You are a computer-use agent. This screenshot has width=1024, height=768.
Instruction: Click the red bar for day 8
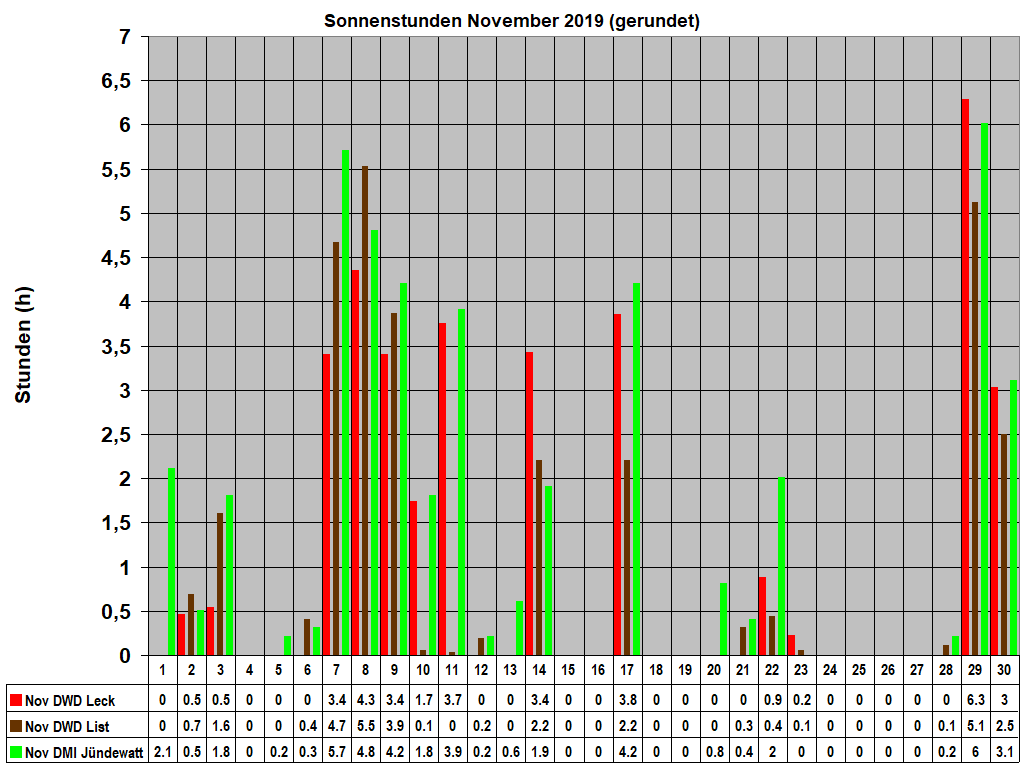(355, 463)
